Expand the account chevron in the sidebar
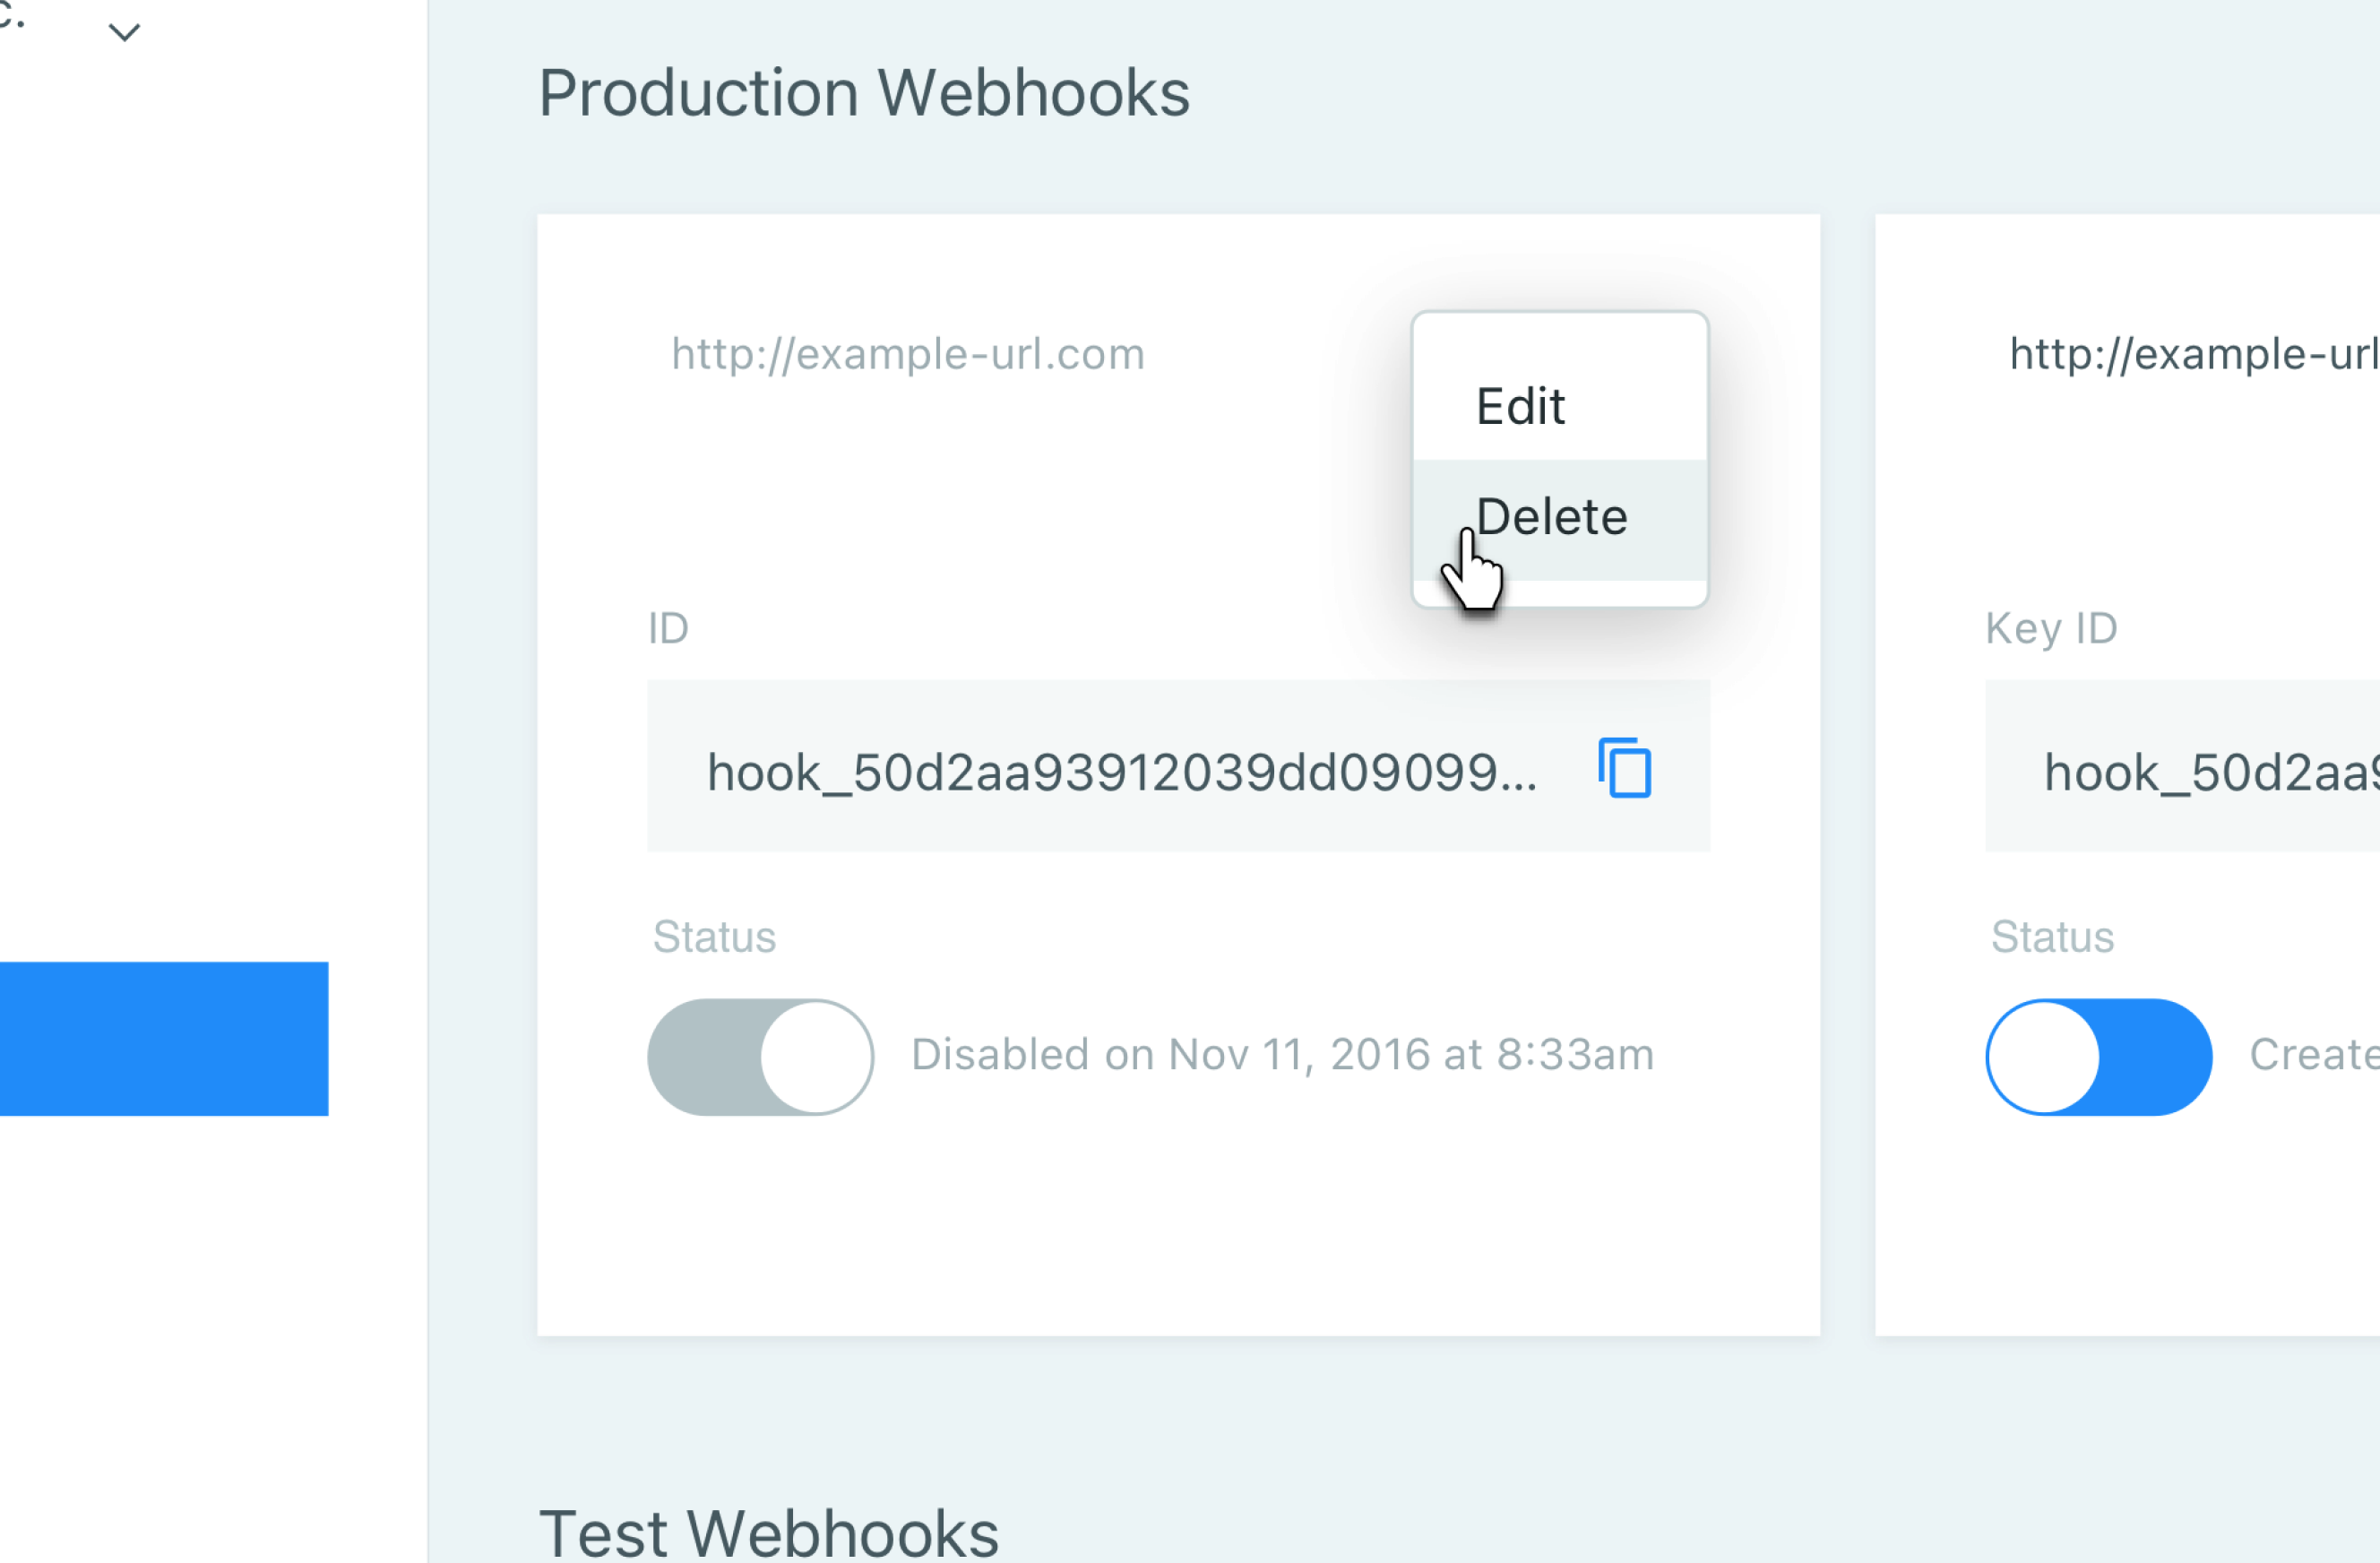 pos(124,33)
